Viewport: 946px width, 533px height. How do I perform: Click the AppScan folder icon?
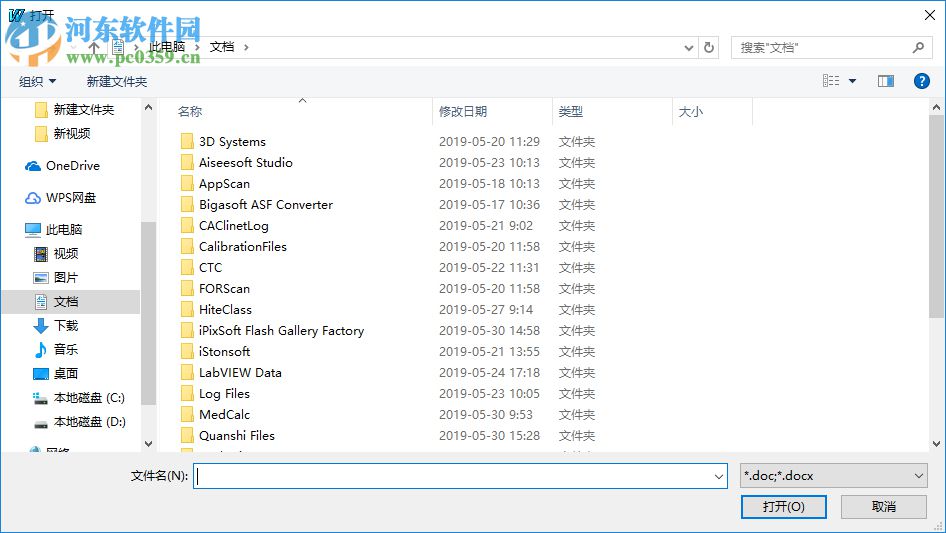187,184
